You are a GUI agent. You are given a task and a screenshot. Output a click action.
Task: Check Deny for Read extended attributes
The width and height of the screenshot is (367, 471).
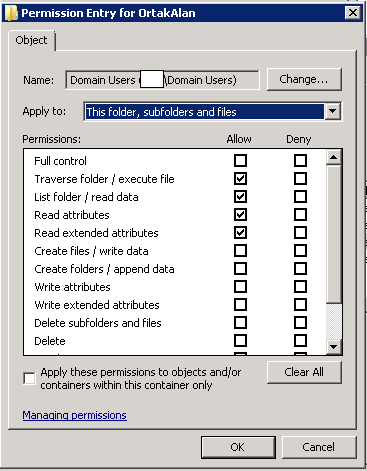(300, 233)
